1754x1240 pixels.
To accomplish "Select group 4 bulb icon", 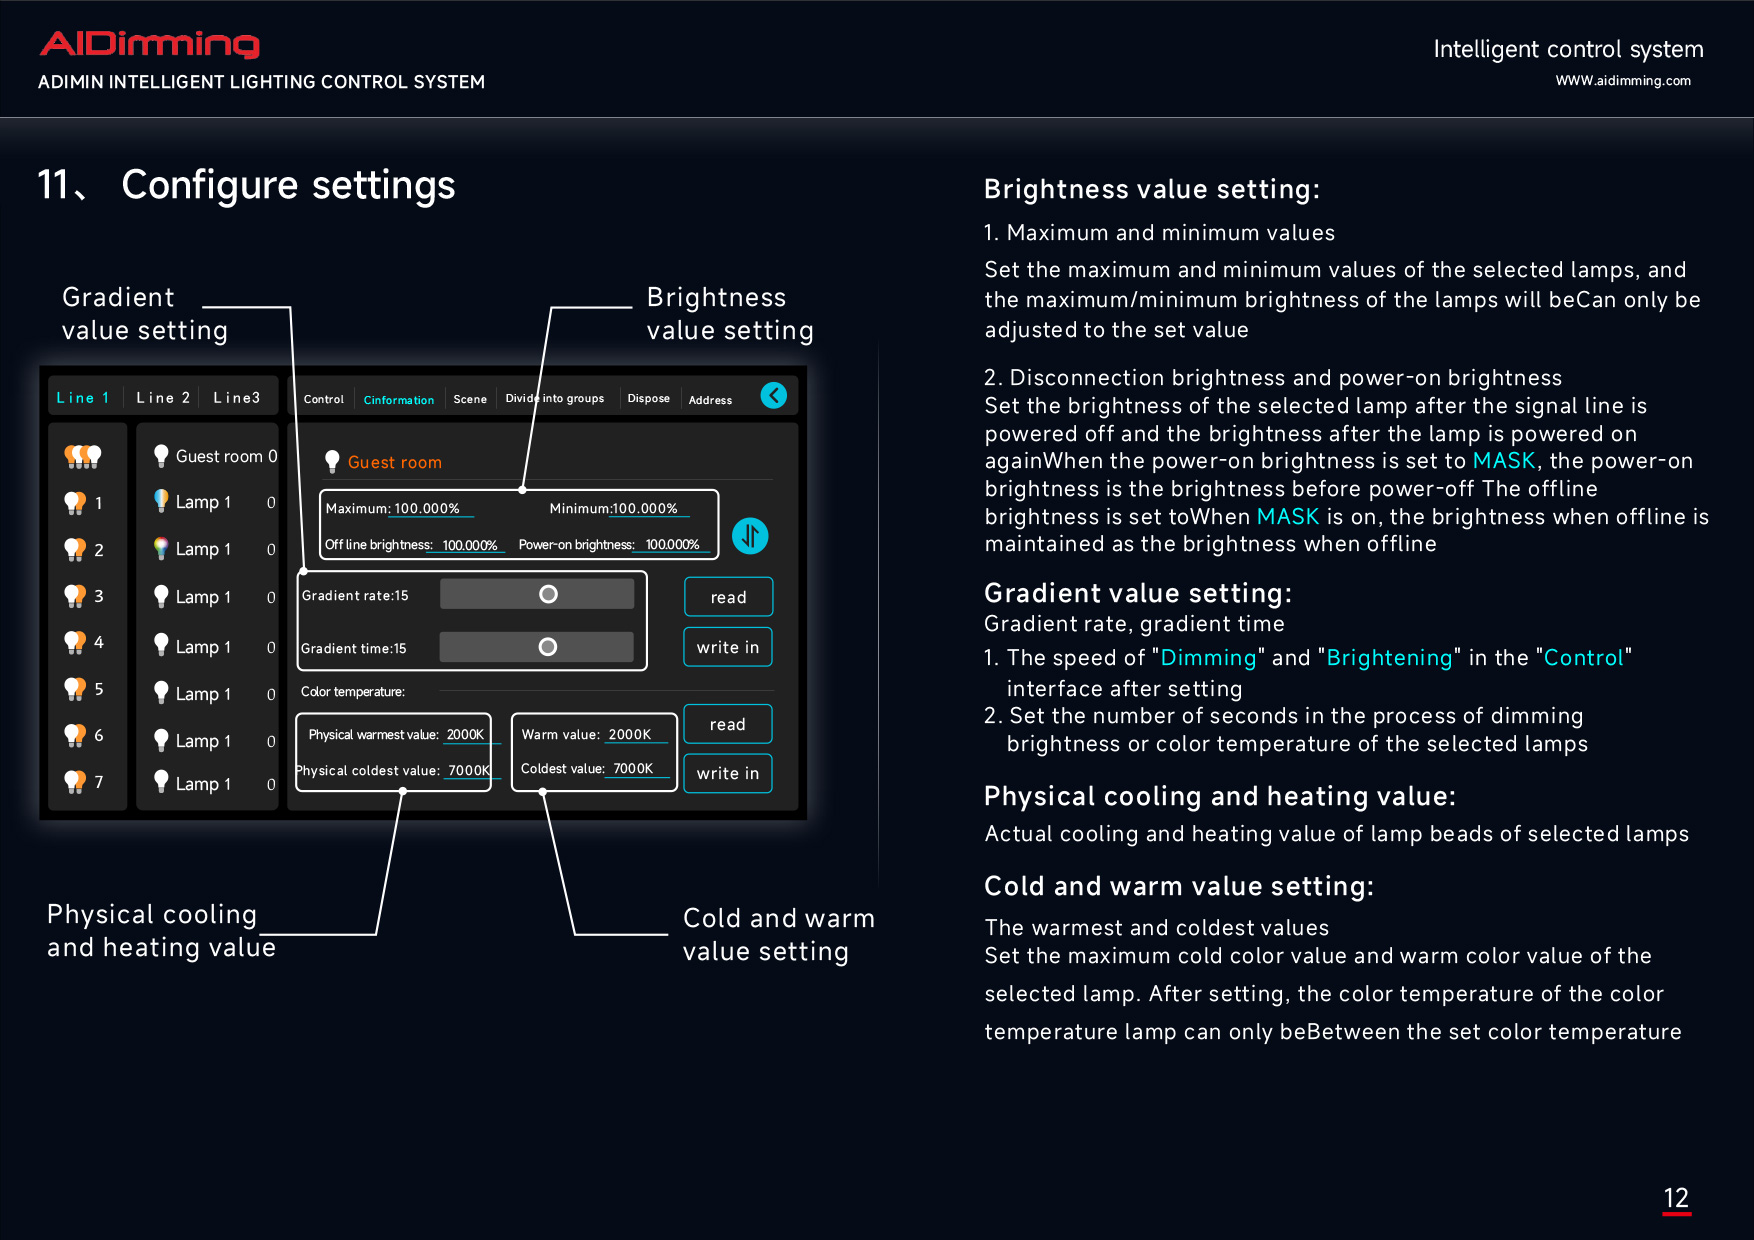I will 75,642.
